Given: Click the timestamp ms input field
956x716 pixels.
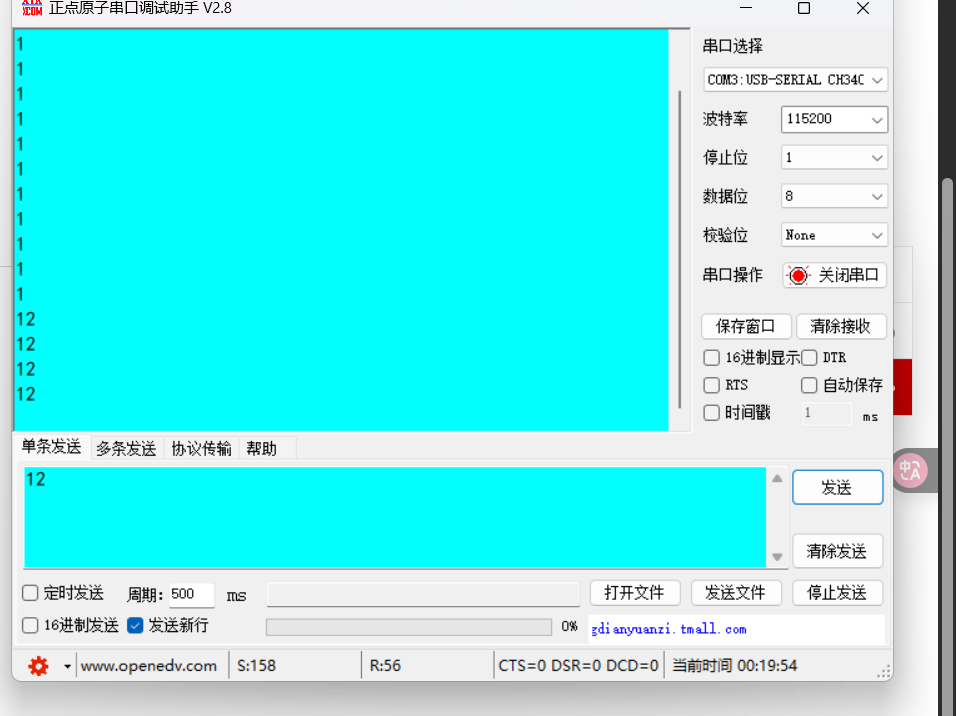Looking at the screenshot, I should tap(827, 413).
